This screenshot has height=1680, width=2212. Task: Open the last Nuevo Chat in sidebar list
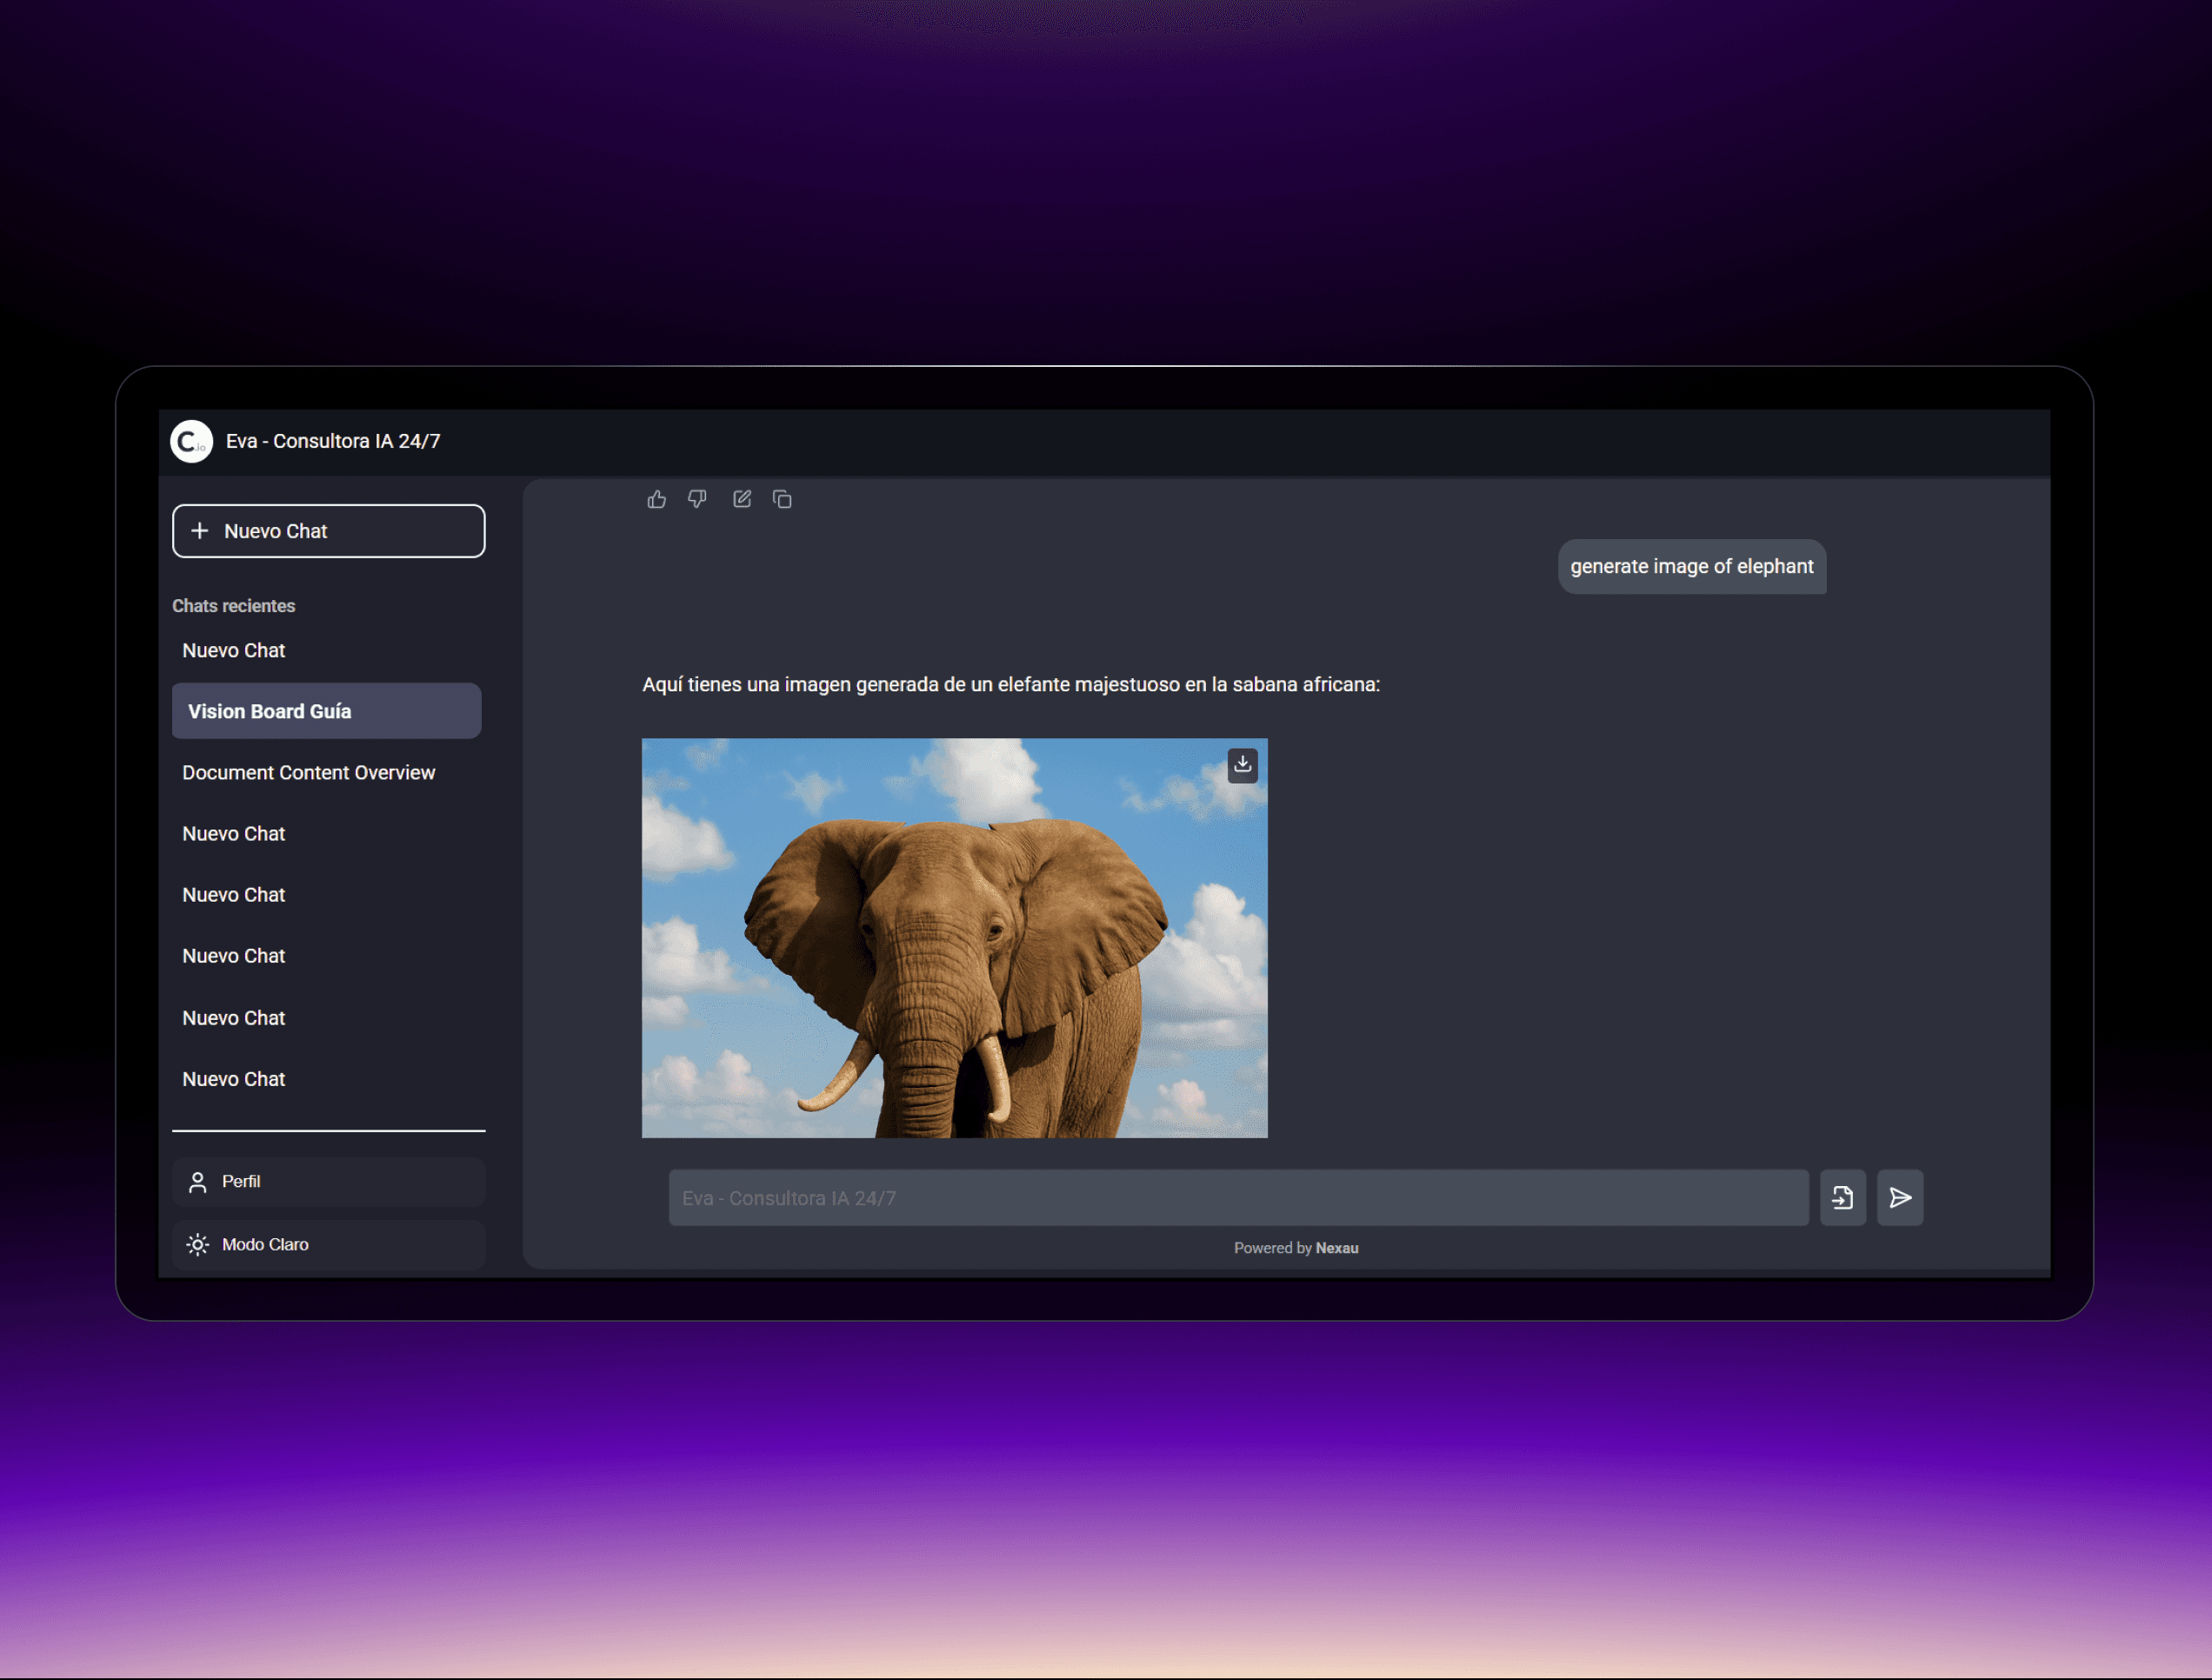234,1078
